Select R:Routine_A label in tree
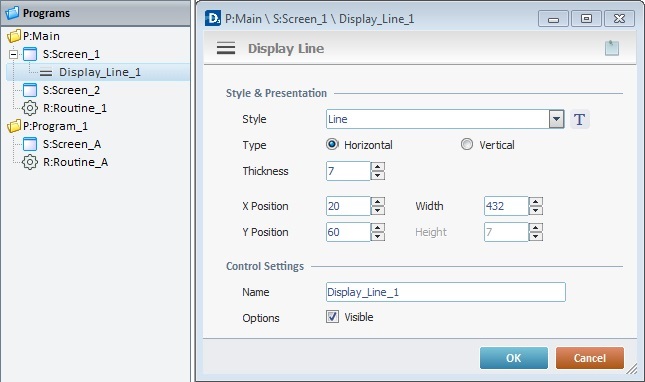This screenshot has width=645, height=382. click(x=75, y=162)
